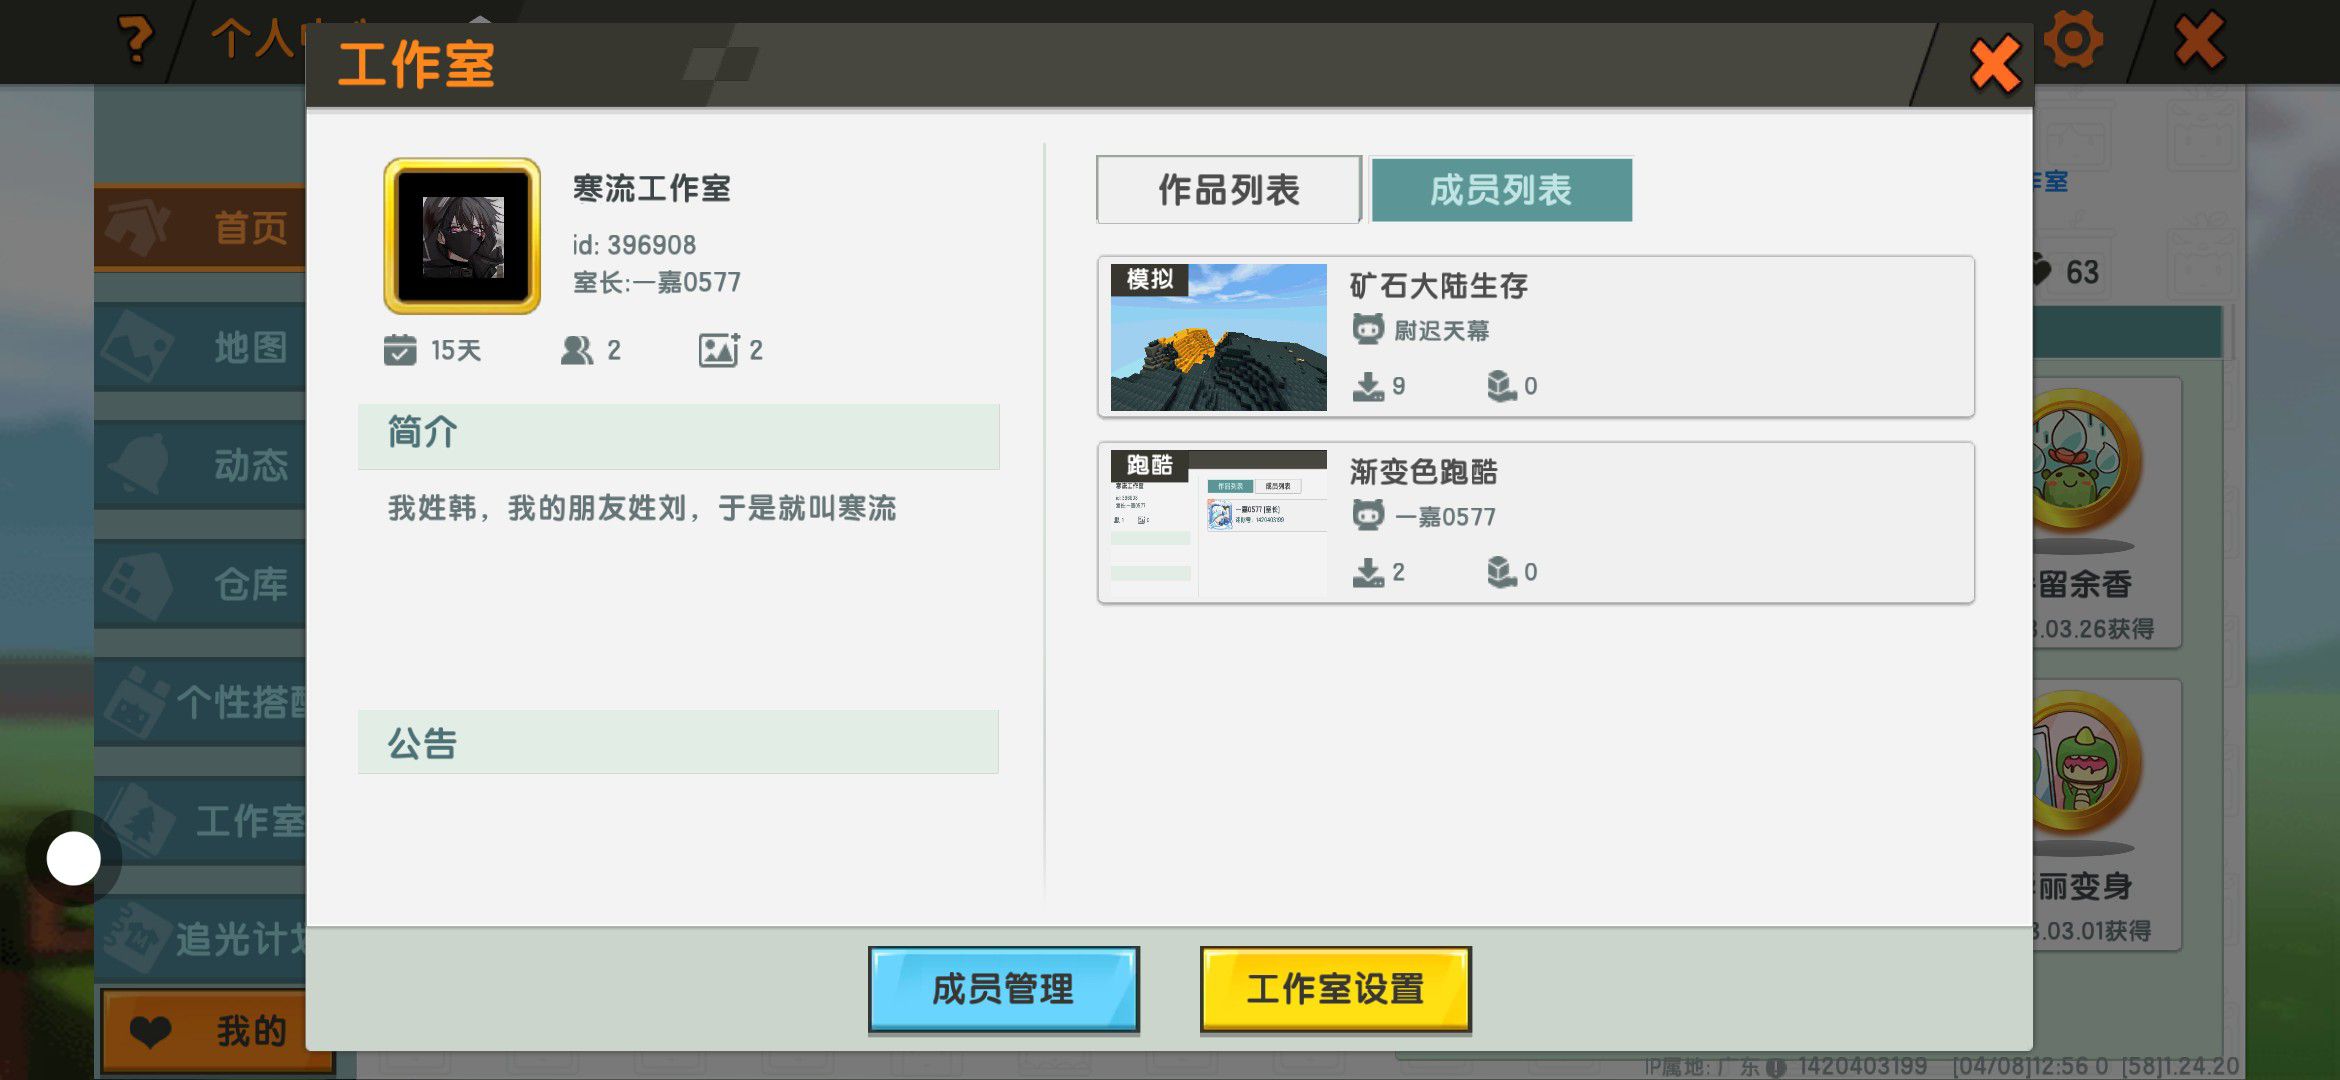Screen dimensions: 2340x1080
Task: Open 工作室设置 yellow button
Action: pyautogui.click(x=1334, y=989)
